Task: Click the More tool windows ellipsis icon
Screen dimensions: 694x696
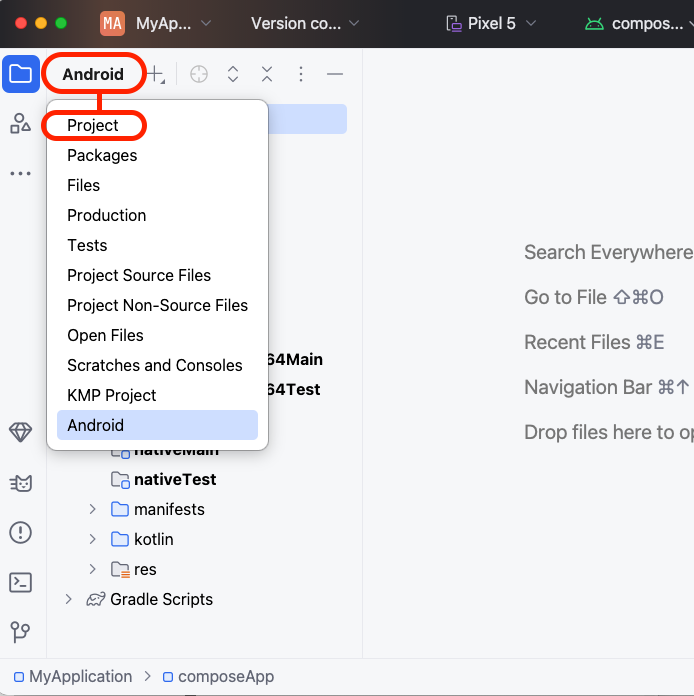Action: pyautogui.click(x=20, y=173)
